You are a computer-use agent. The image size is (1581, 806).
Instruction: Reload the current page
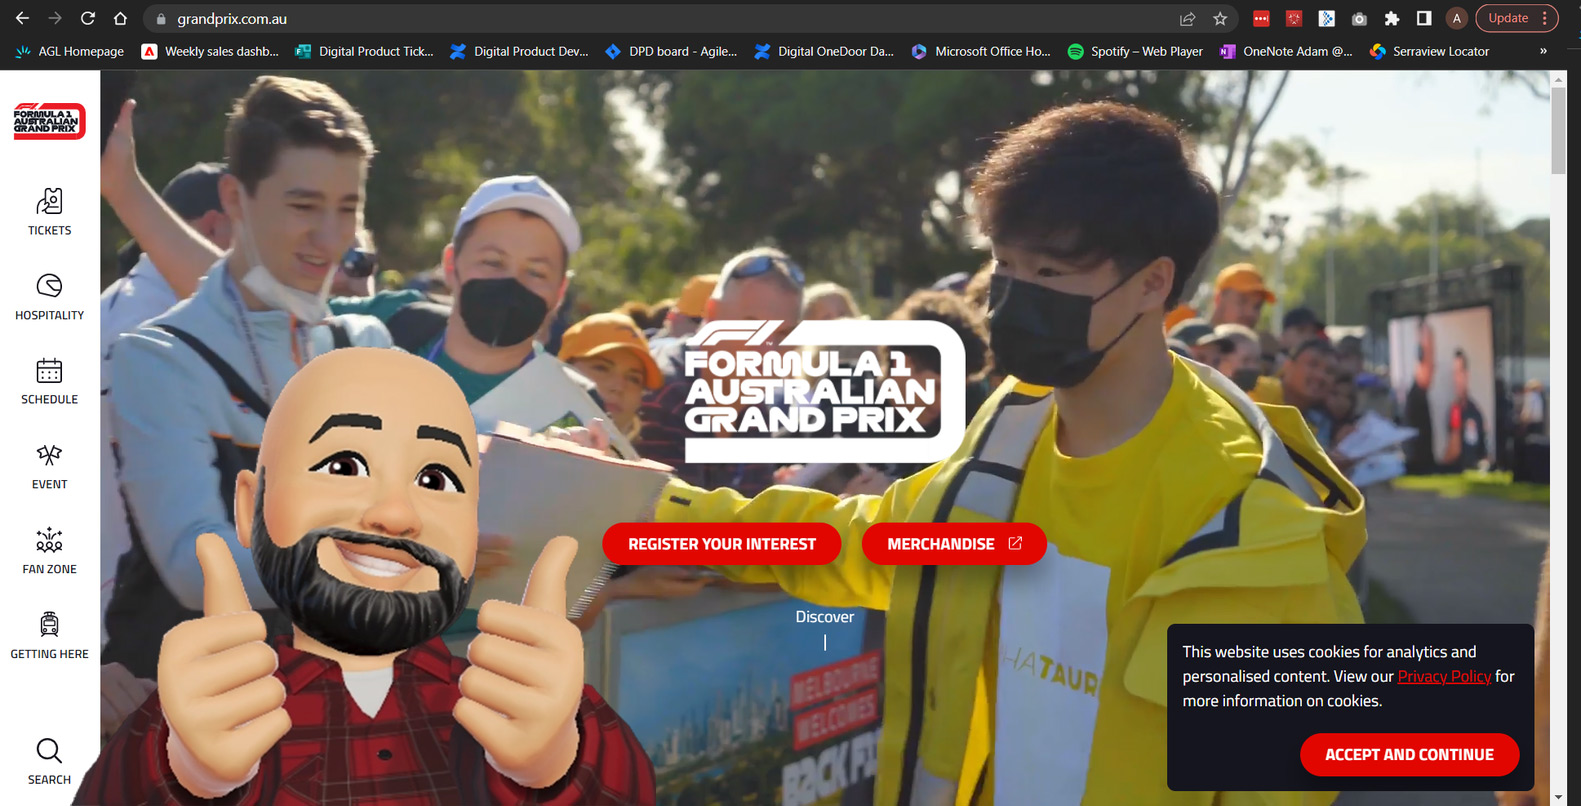(x=88, y=18)
